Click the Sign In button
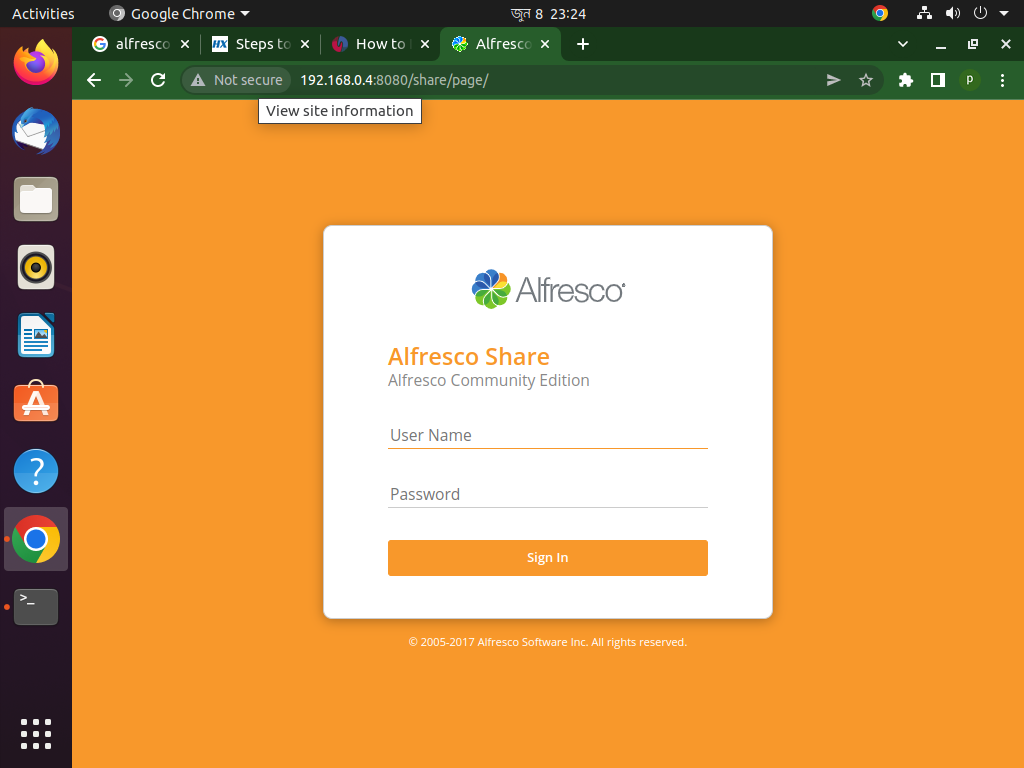Viewport: 1024px width, 768px height. [x=548, y=558]
